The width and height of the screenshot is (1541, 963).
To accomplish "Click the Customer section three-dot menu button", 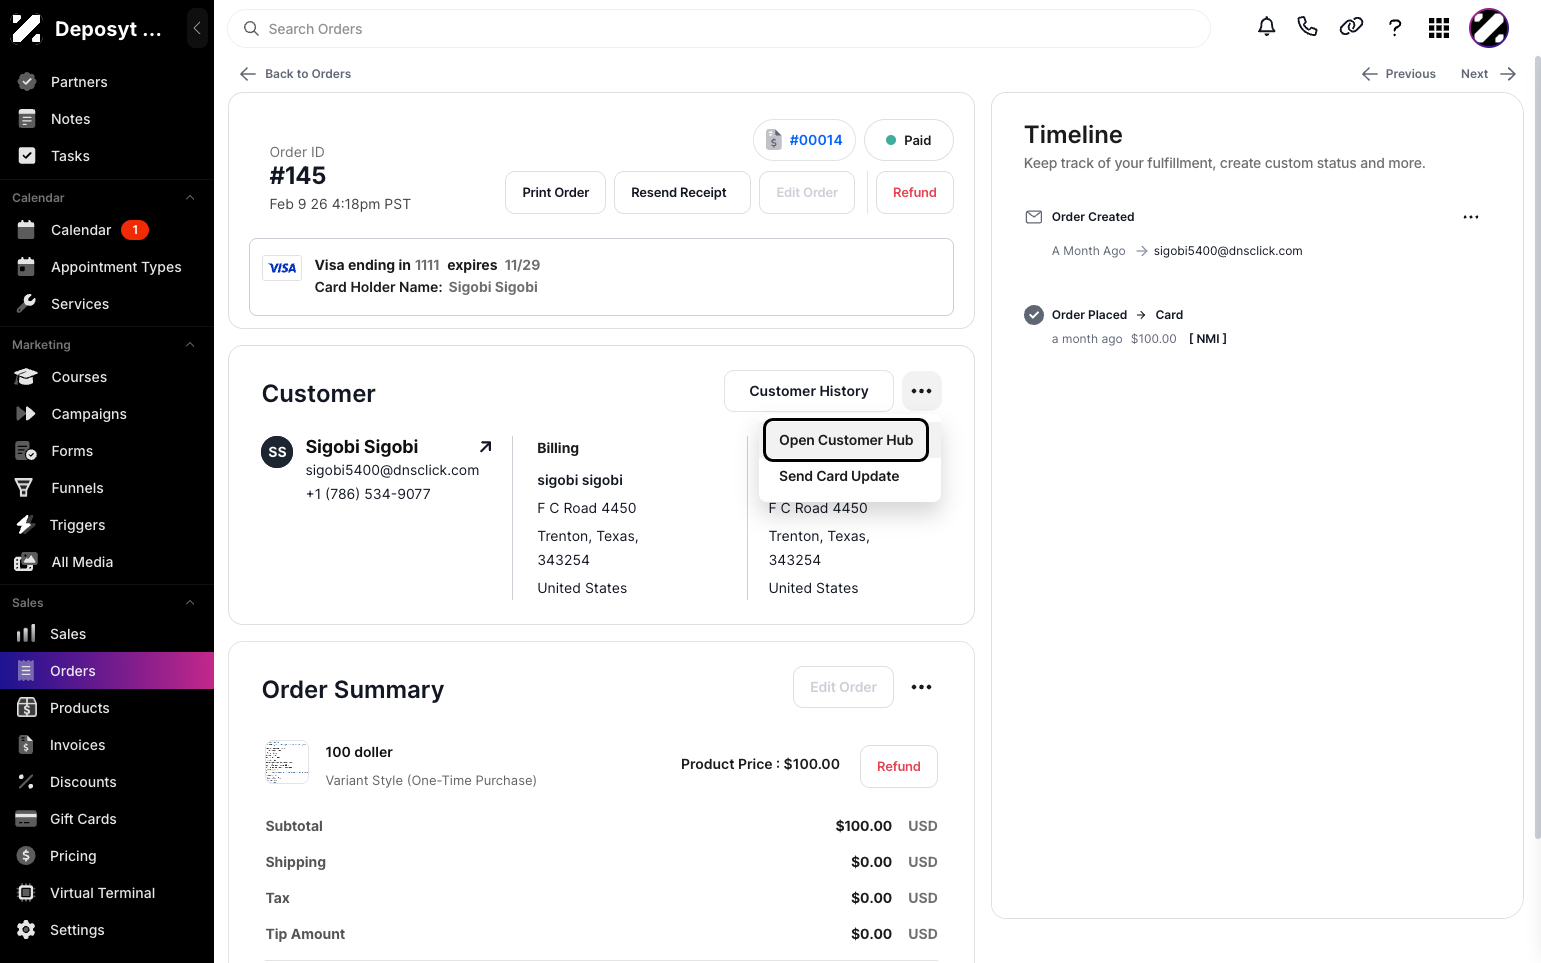I will (x=922, y=391).
